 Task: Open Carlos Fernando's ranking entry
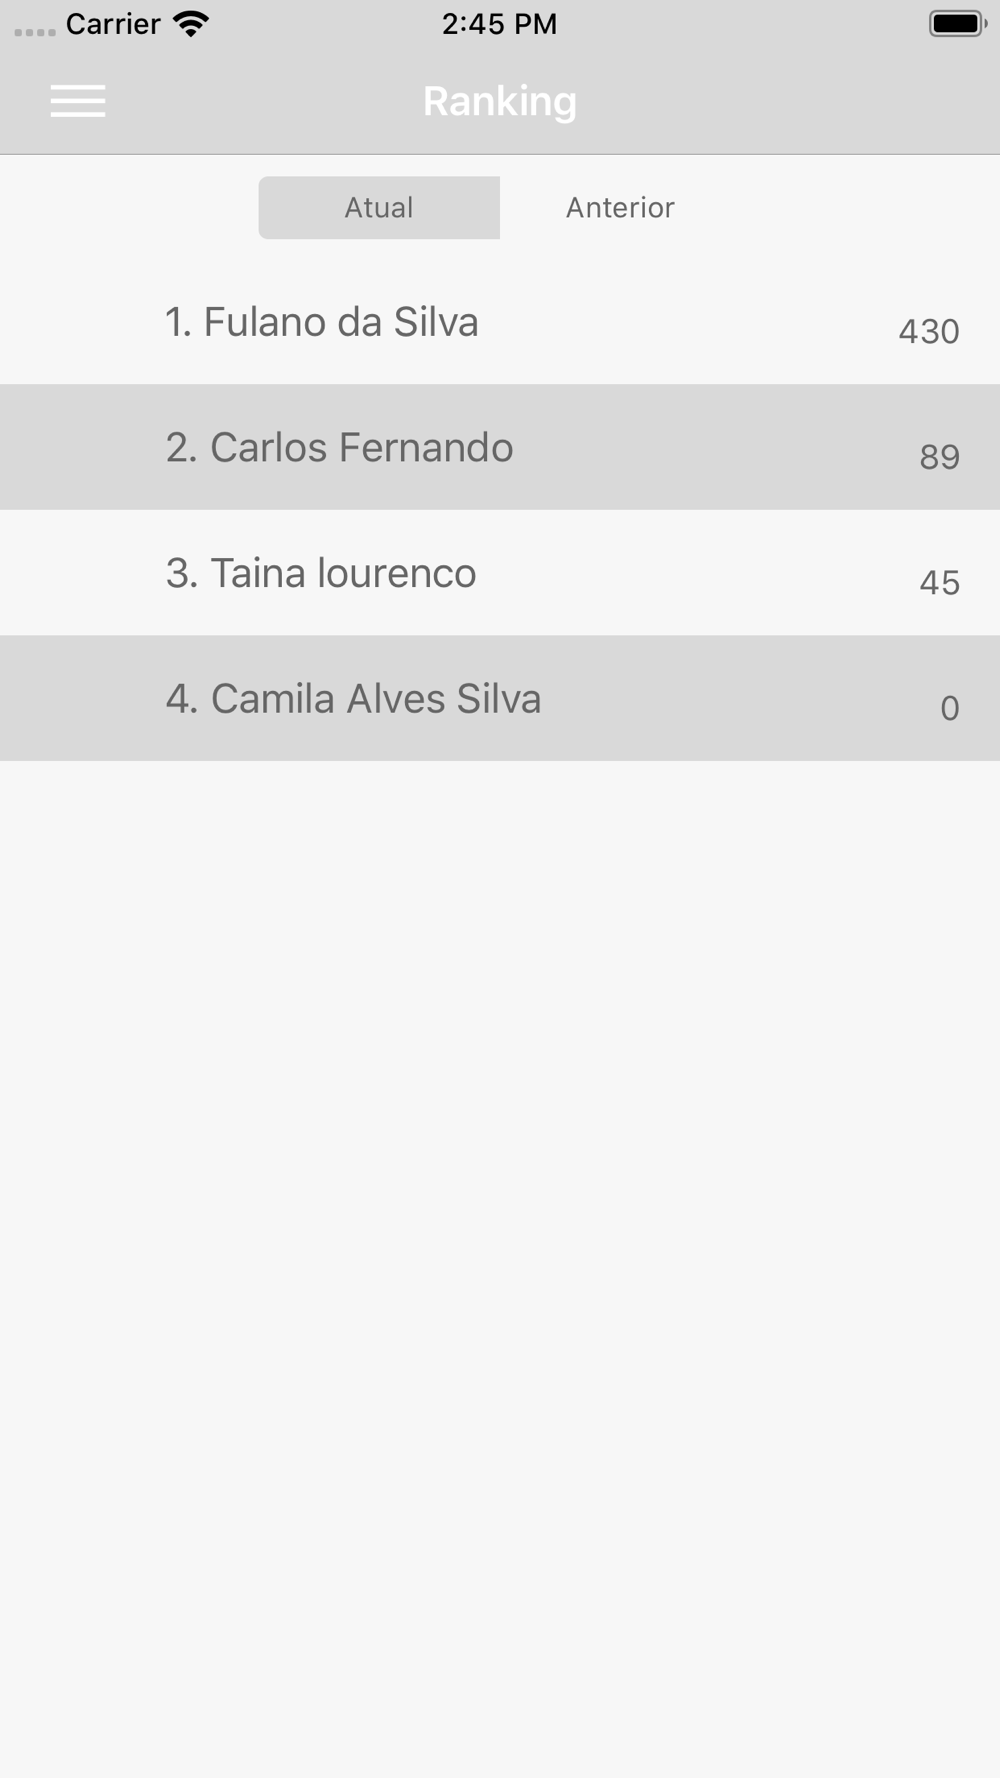[x=500, y=447]
